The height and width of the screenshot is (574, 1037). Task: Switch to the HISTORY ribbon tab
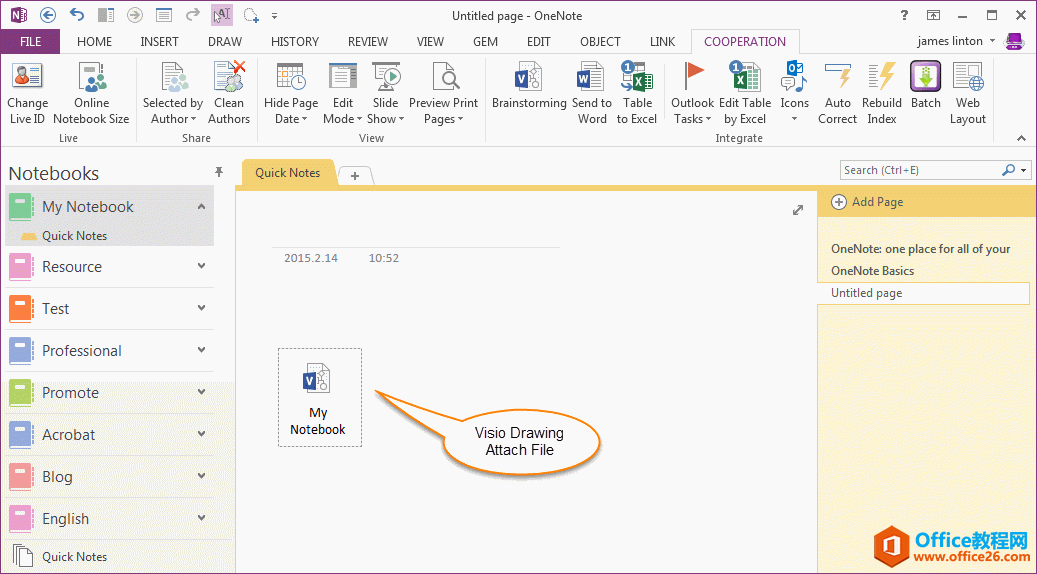pos(295,42)
